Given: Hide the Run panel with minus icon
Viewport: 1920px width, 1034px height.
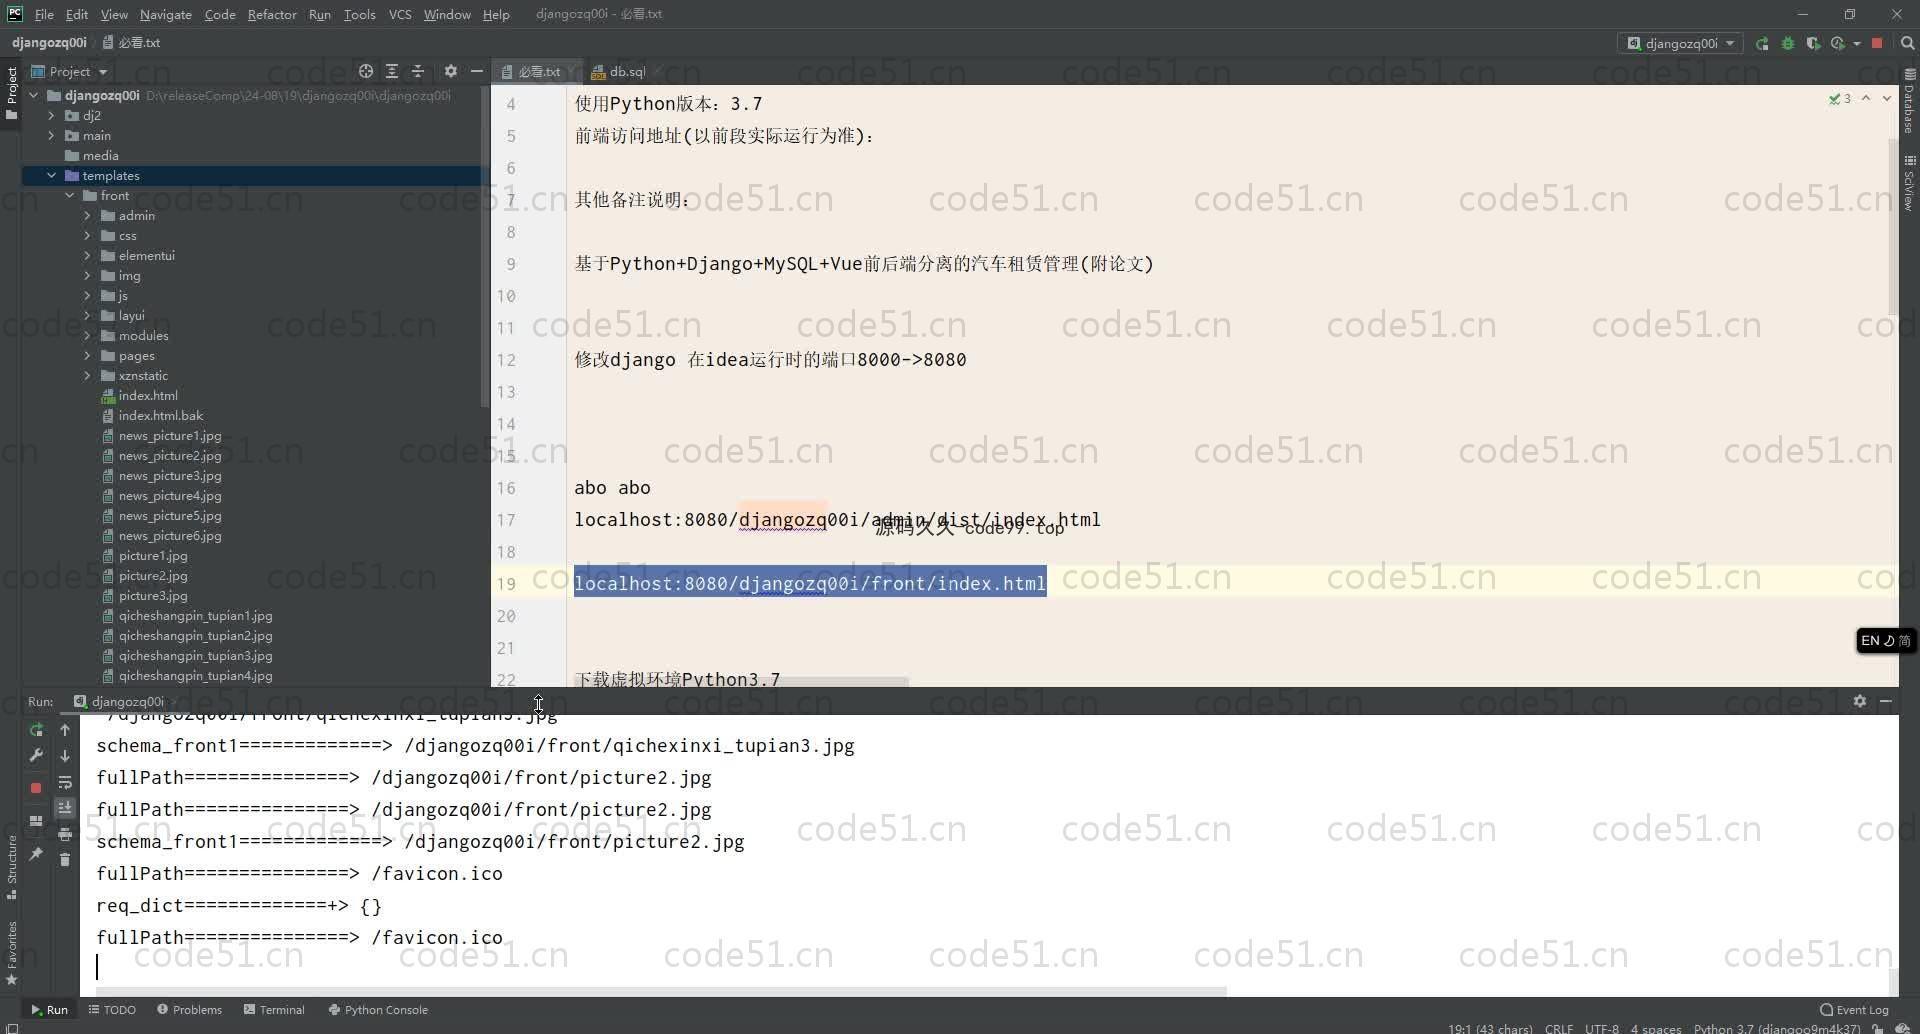Looking at the screenshot, I should pyautogui.click(x=1885, y=701).
